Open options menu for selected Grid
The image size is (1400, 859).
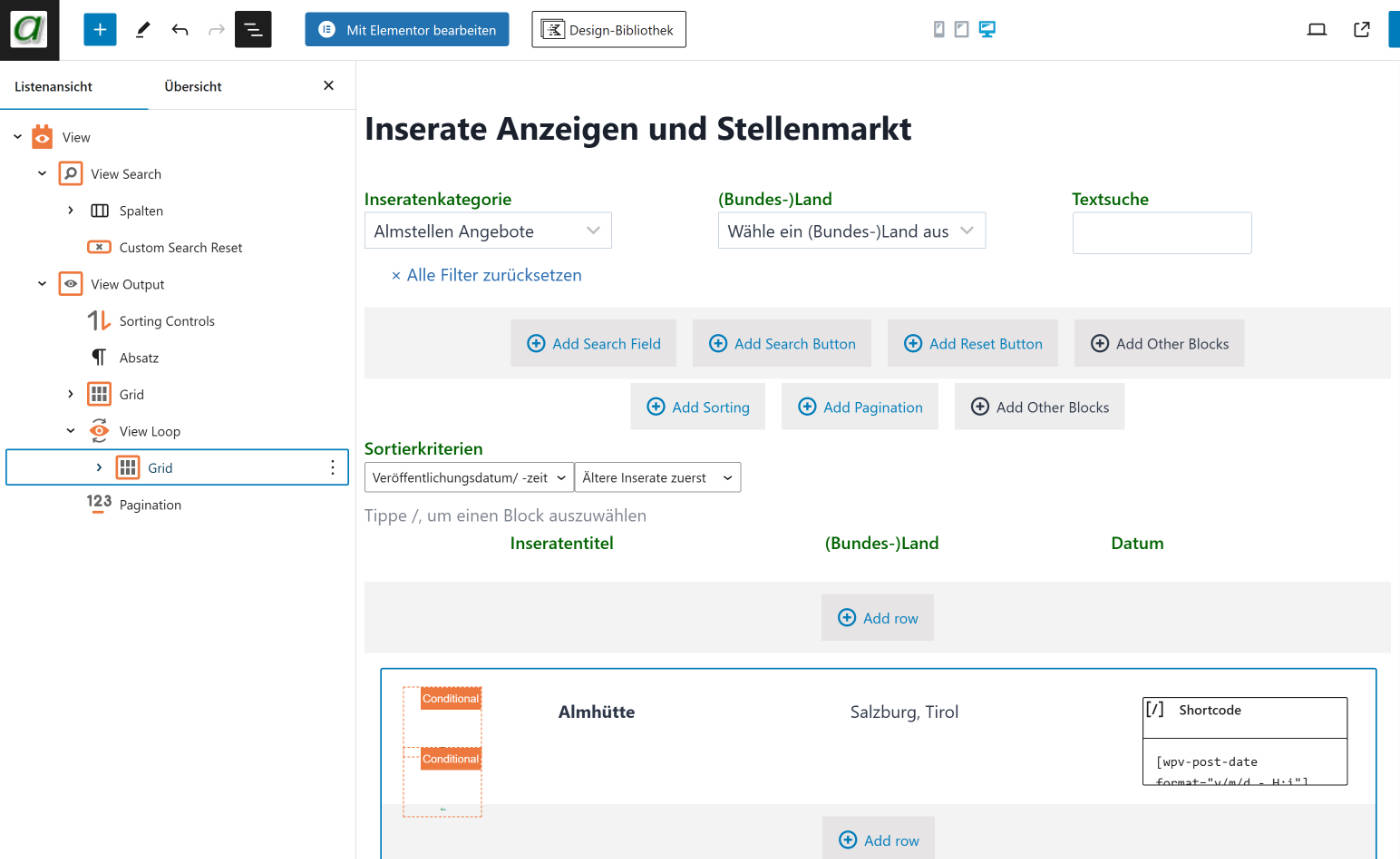click(x=333, y=468)
